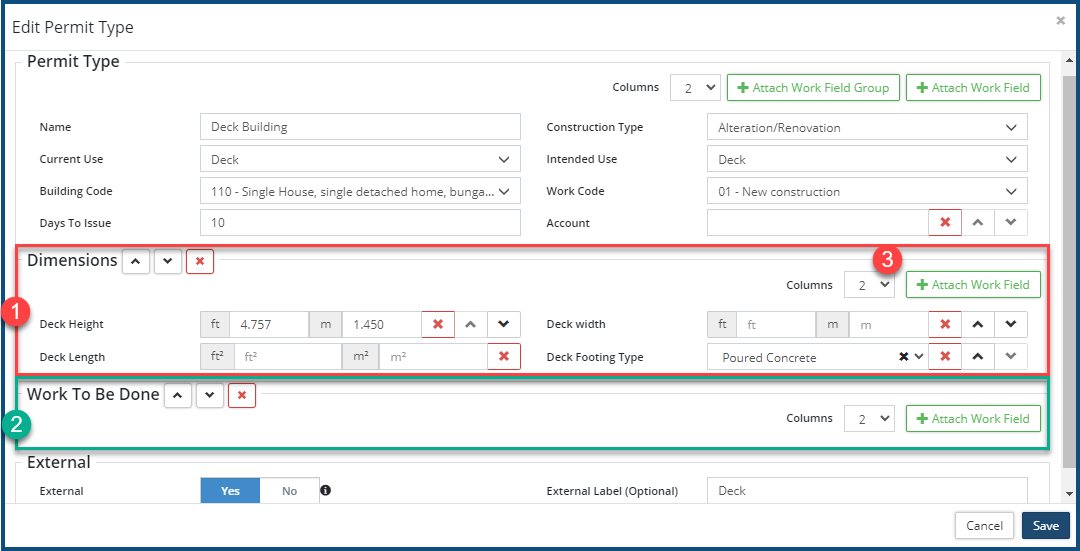Screen dimensions: 1080x551
Task: Cancel editing the permit type
Action: point(984,526)
